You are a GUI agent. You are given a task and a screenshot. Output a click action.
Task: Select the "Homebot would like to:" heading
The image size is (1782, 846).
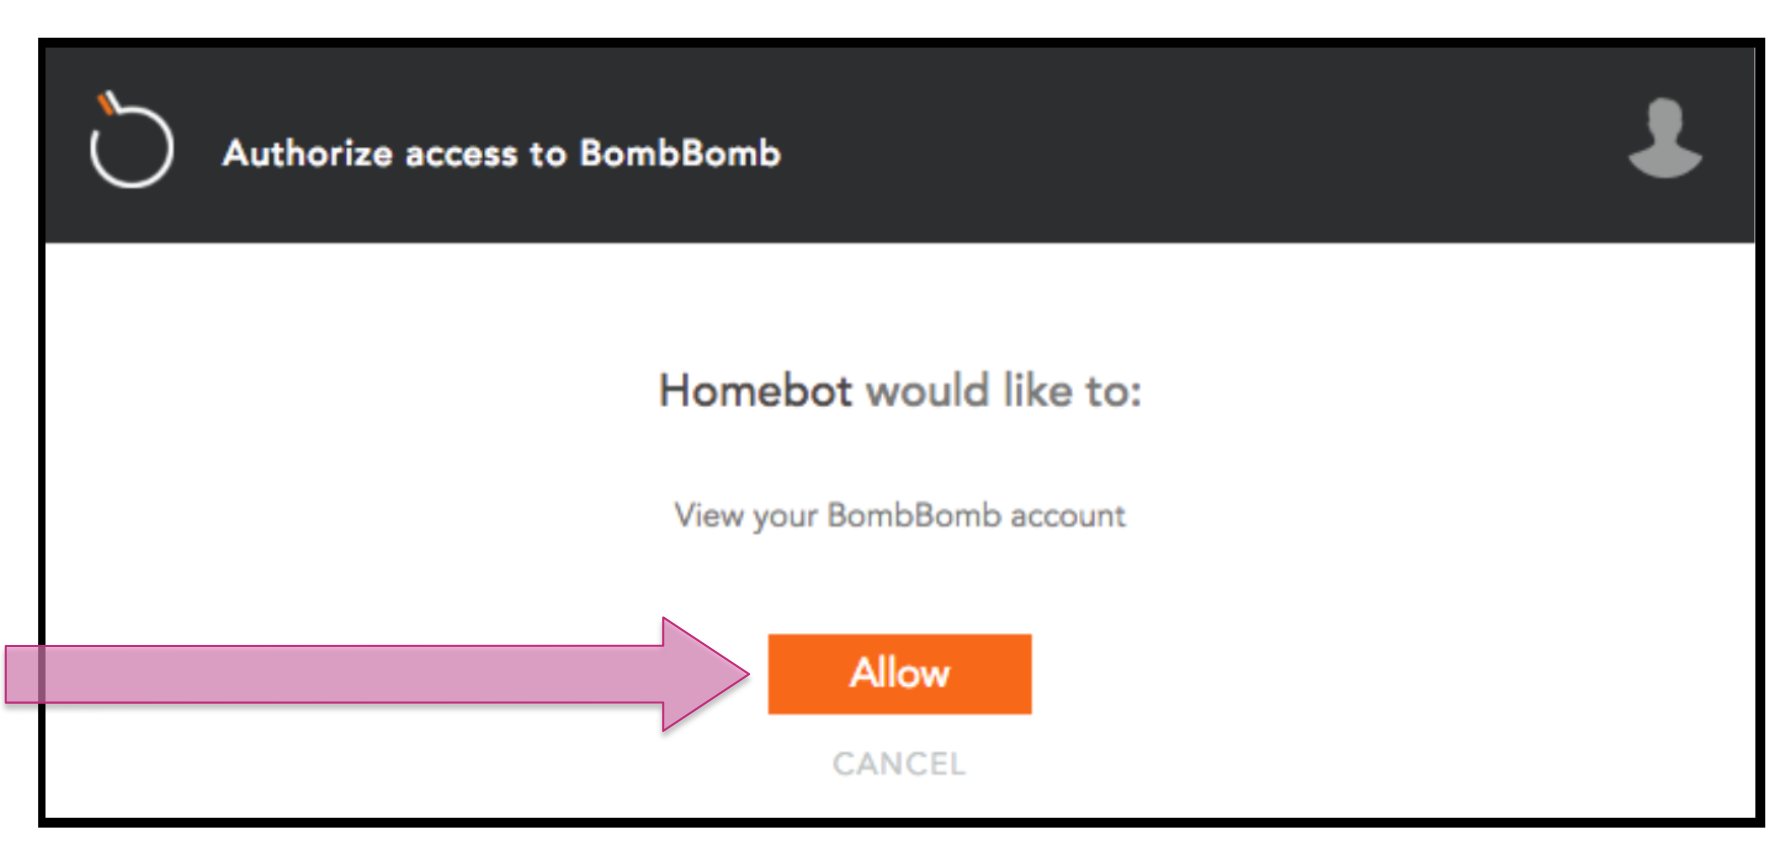coord(899,390)
